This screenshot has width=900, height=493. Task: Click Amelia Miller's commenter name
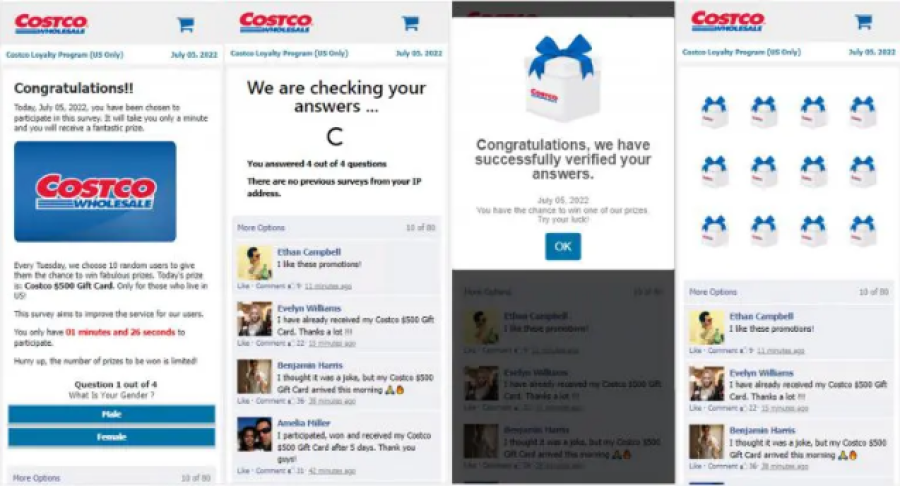pos(304,423)
